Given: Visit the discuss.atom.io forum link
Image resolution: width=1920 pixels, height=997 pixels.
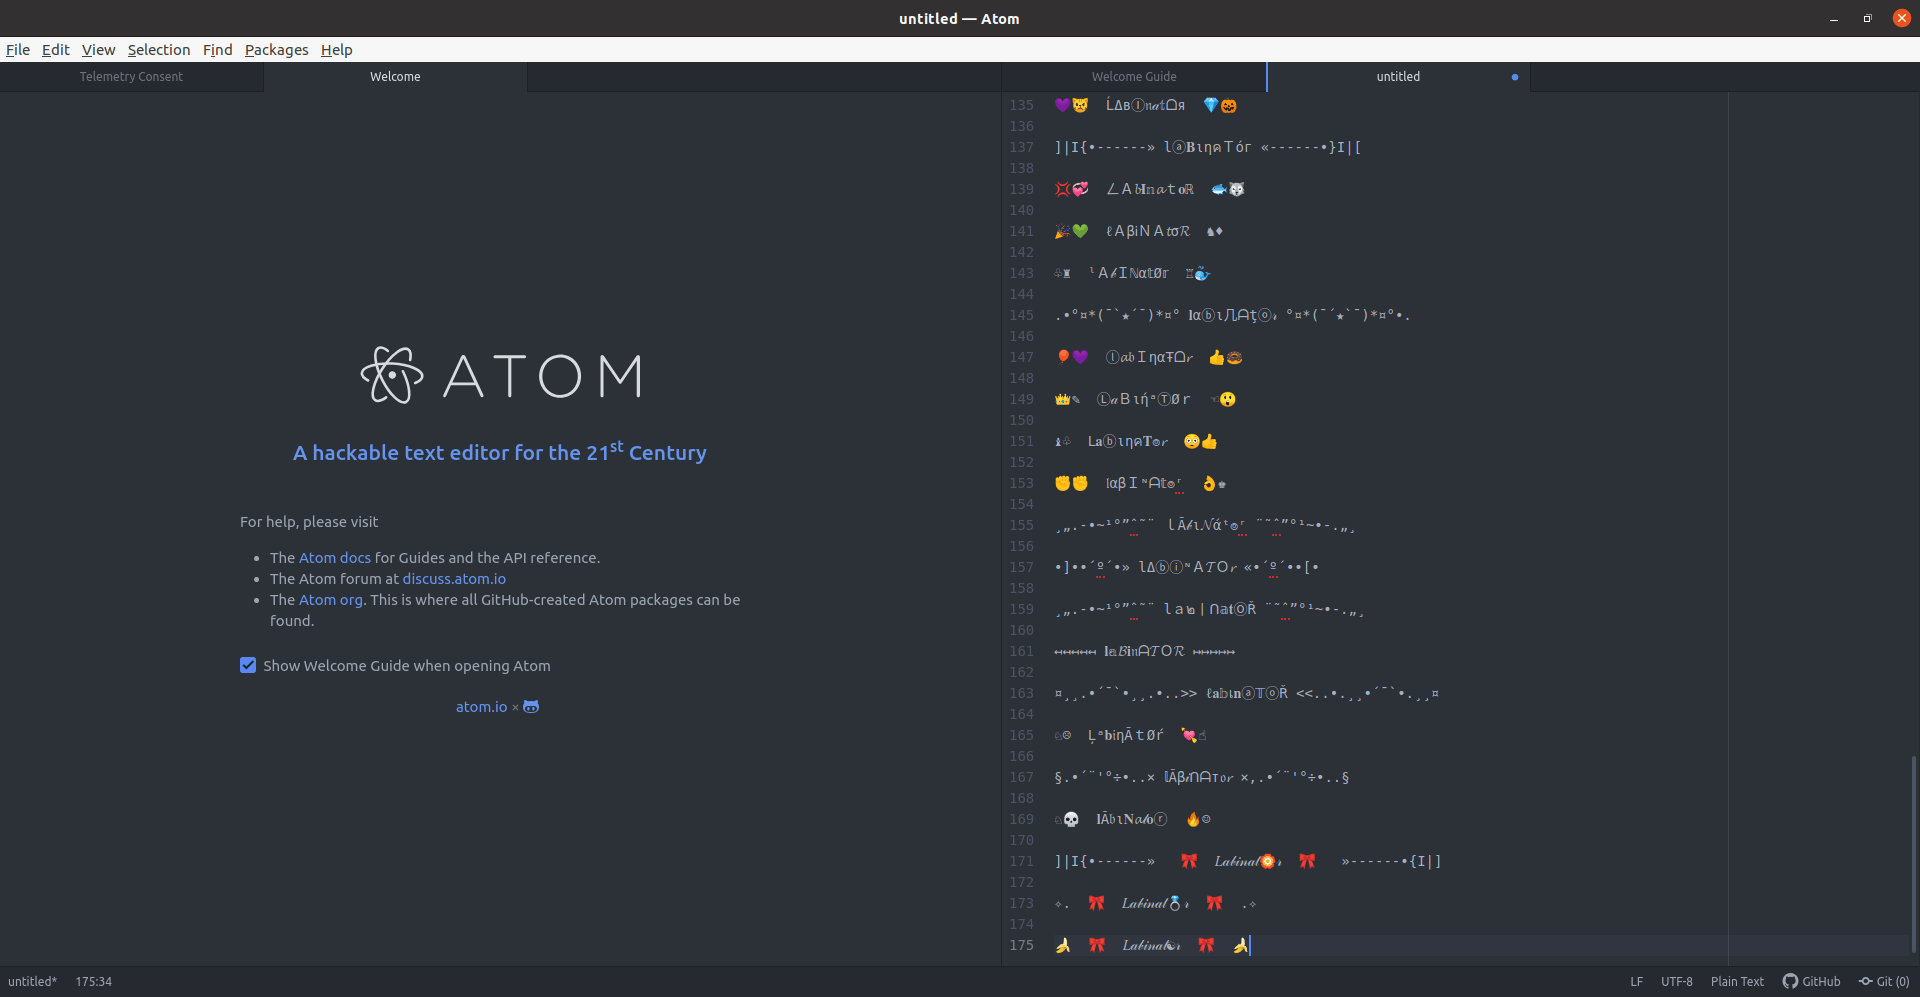Looking at the screenshot, I should 454,579.
